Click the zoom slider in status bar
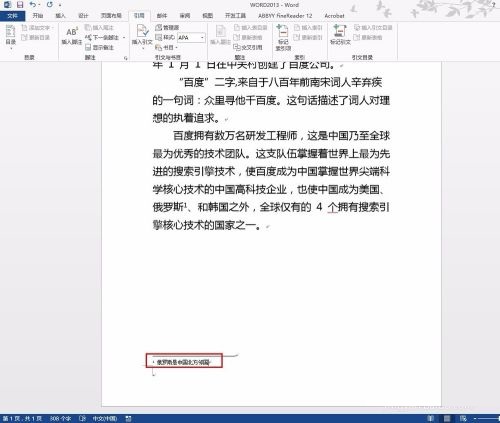 490,418
